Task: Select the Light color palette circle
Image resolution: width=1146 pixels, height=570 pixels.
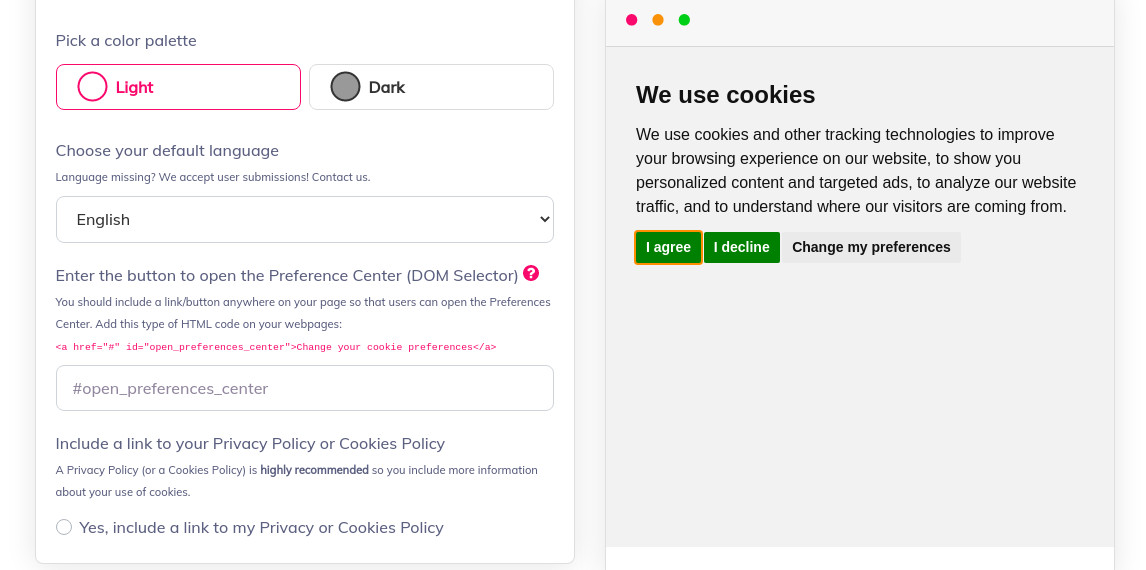Action: point(93,87)
